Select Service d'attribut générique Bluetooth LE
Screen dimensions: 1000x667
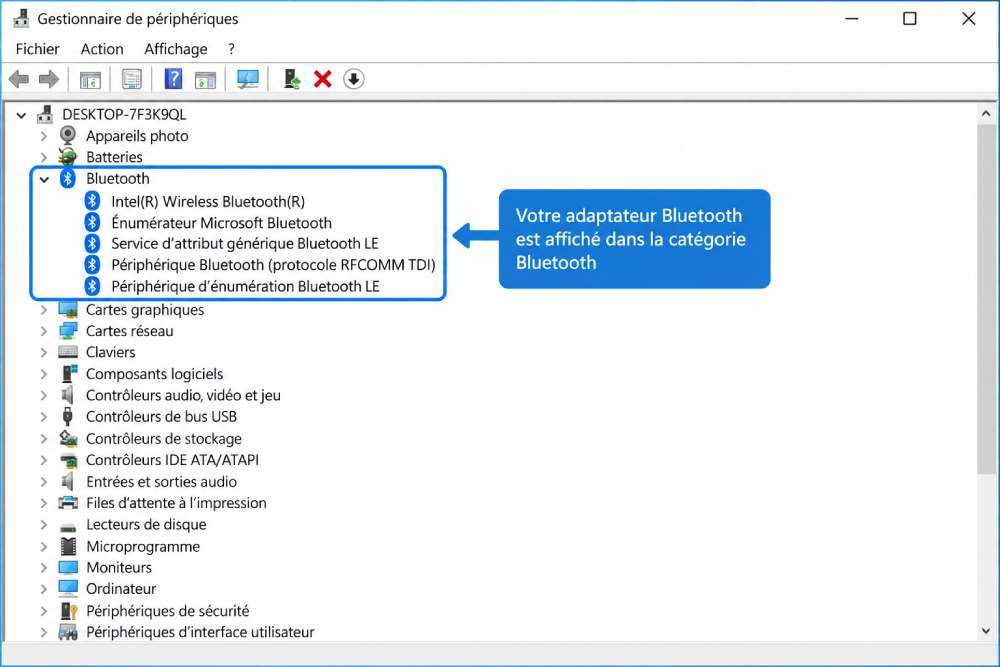(245, 244)
